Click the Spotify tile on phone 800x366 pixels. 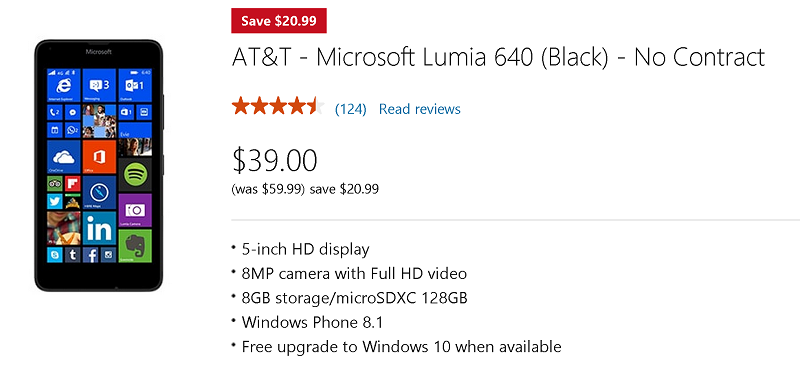pyautogui.click(x=135, y=175)
